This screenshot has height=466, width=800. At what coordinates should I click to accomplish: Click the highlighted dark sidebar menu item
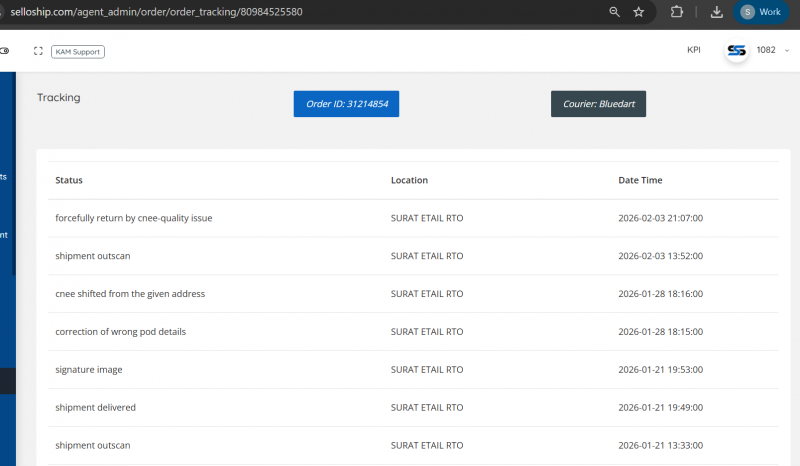(7, 380)
